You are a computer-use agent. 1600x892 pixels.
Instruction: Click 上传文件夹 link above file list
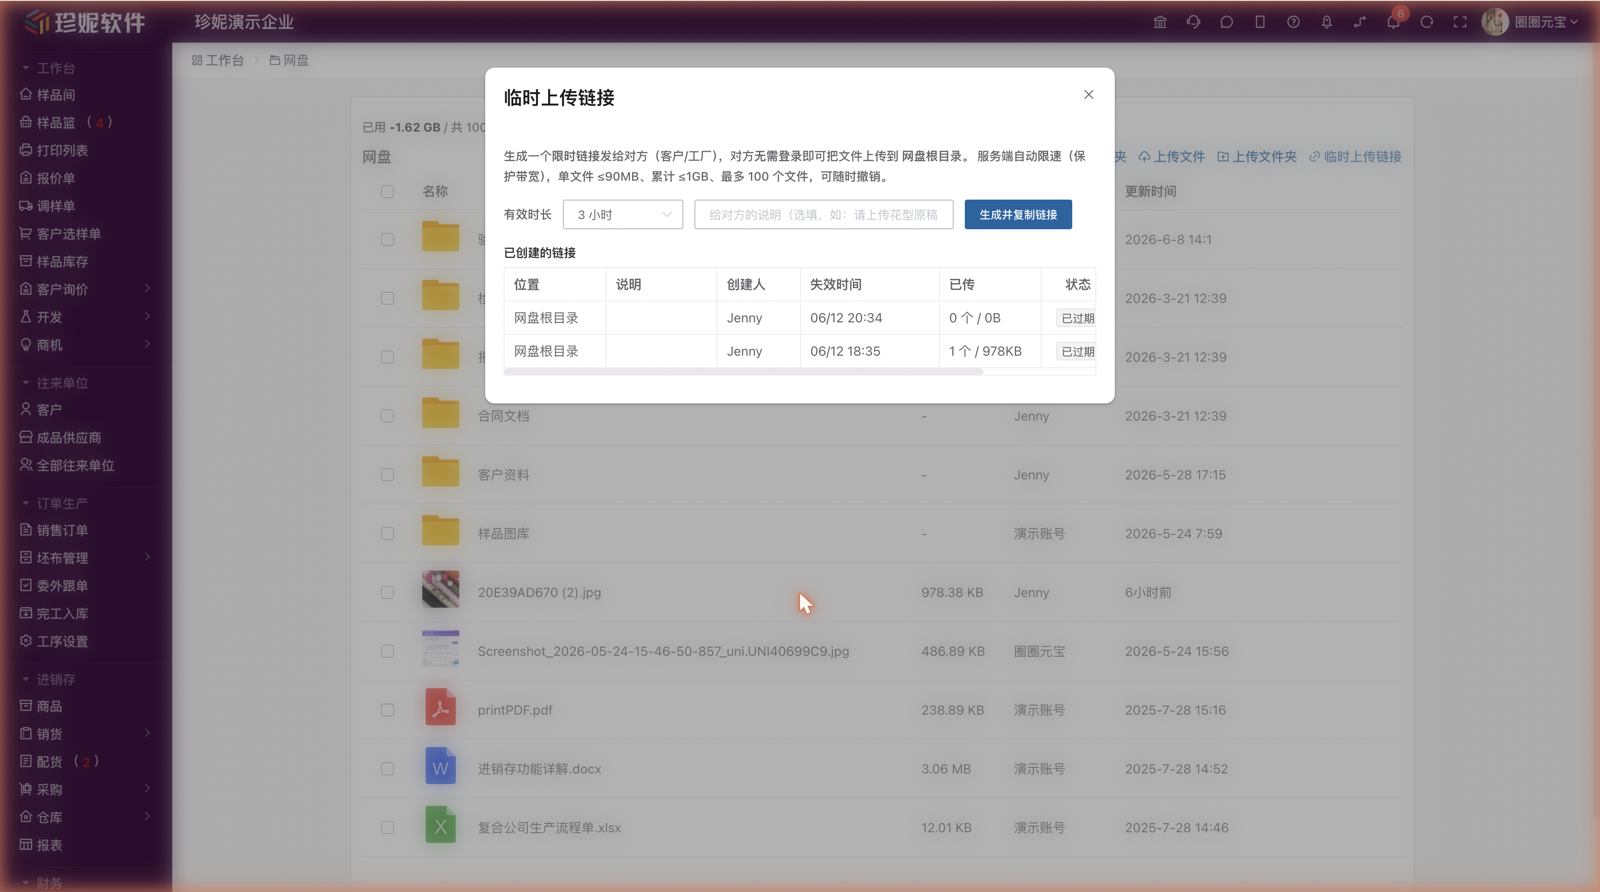(1257, 157)
